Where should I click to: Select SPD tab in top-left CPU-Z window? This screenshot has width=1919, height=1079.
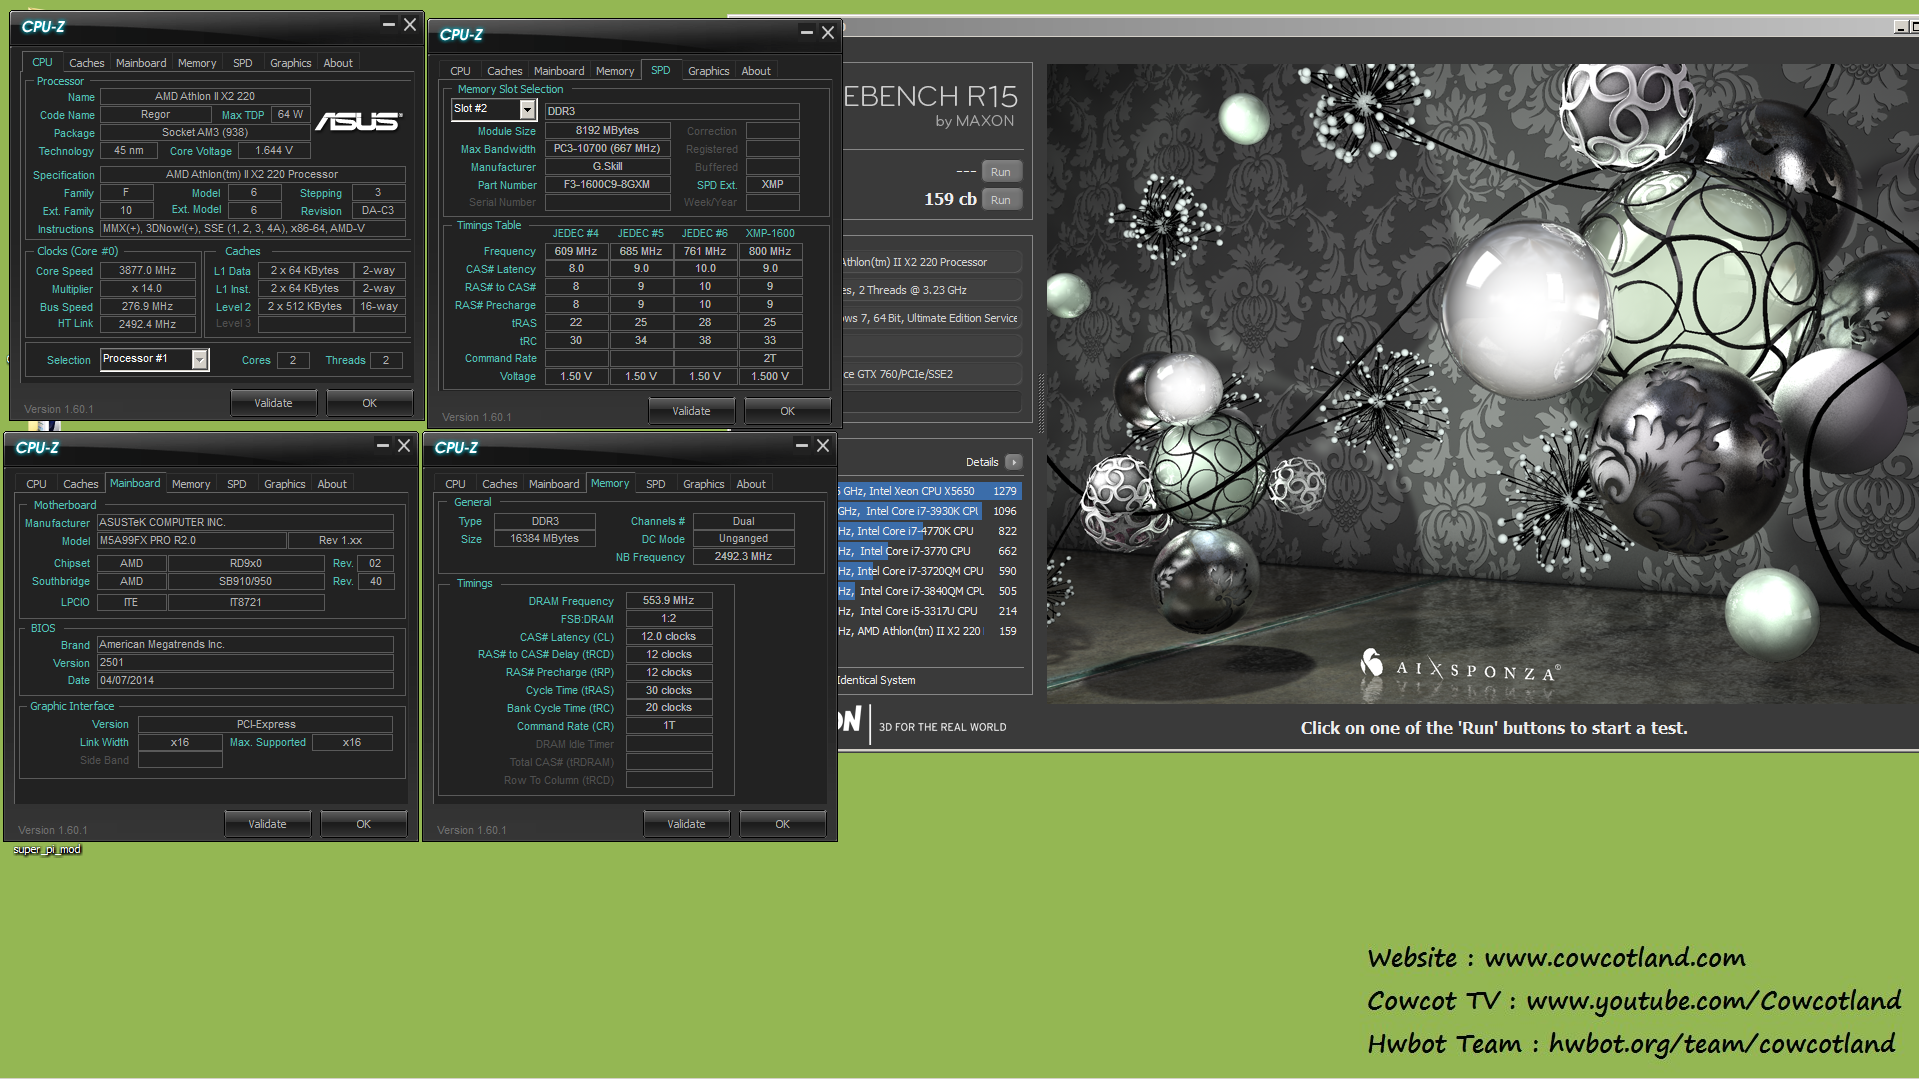coord(243,63)
